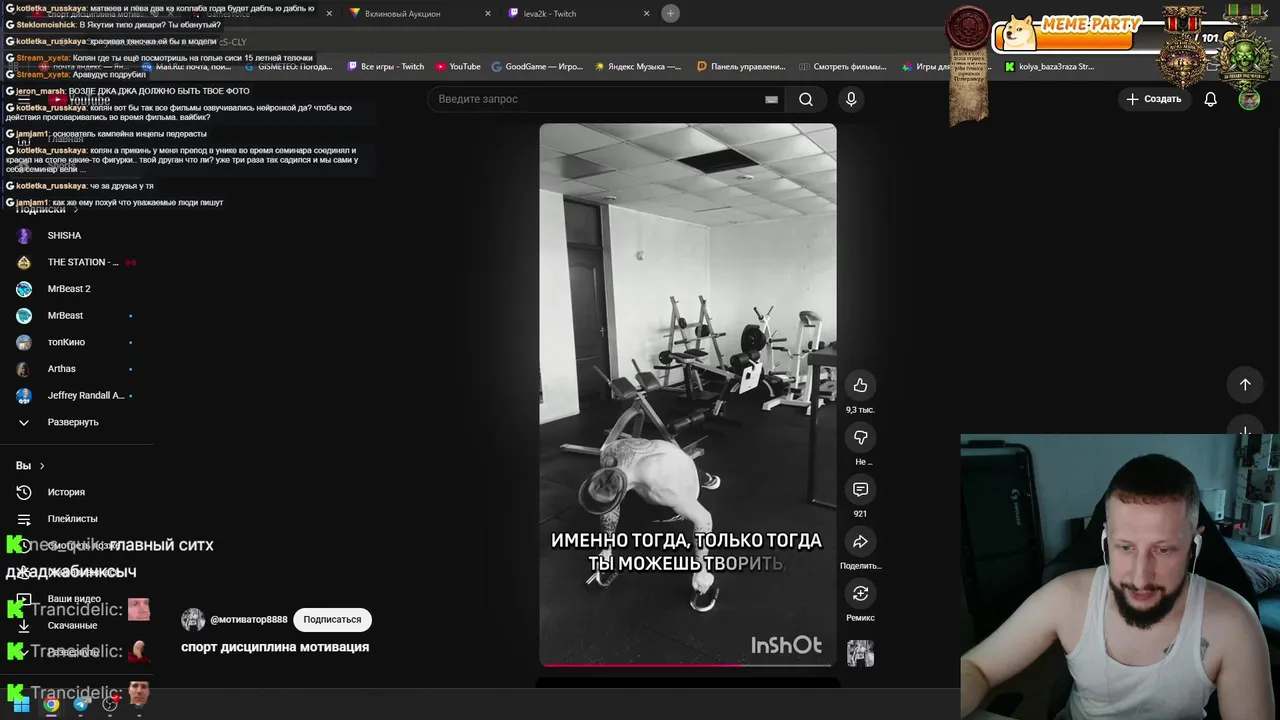
Task: Open a new browser tab
Action: point(670,13)
